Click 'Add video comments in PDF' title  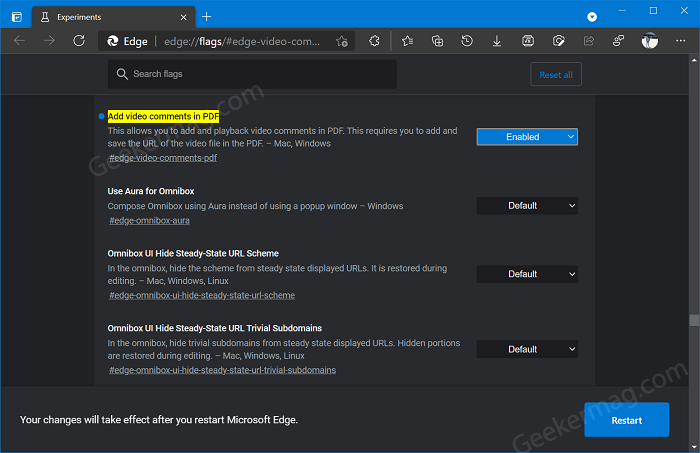(x=163, y=116)
